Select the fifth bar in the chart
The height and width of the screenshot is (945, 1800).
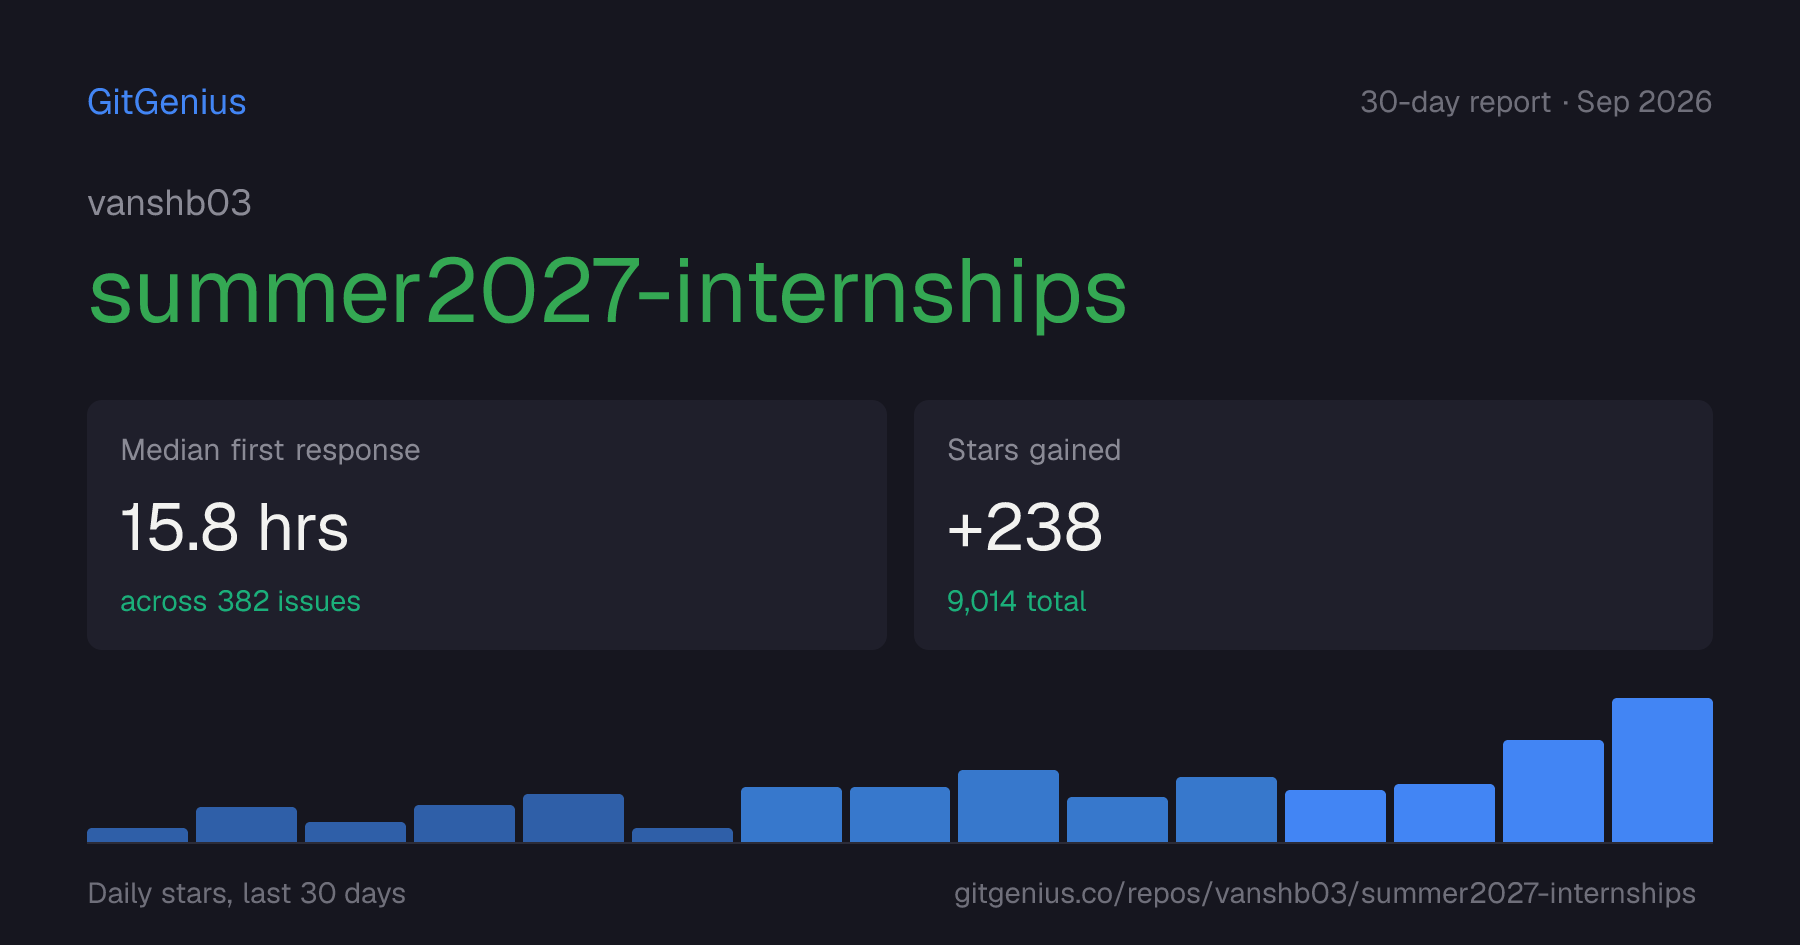pyautogui.click(x=573, y=818)
